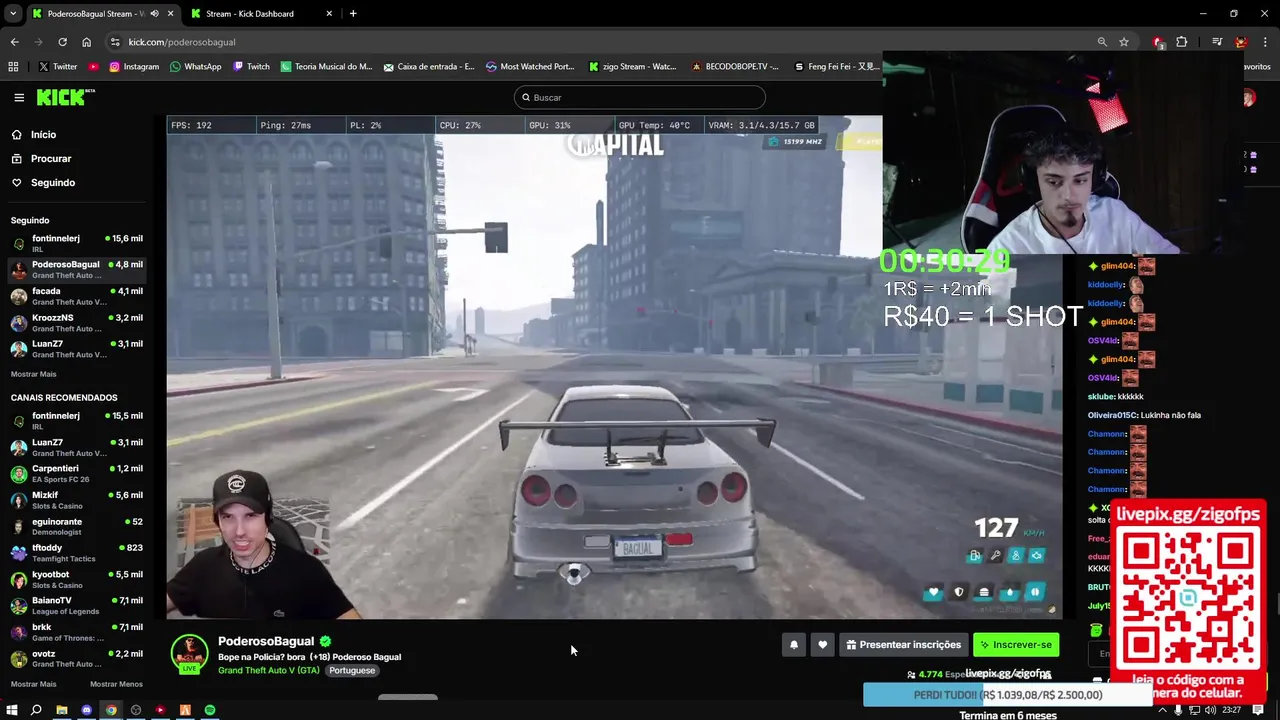This screenshot has width=1280, height=720.
Task: Open the YouTube icon bookmark
Action: 93,67
